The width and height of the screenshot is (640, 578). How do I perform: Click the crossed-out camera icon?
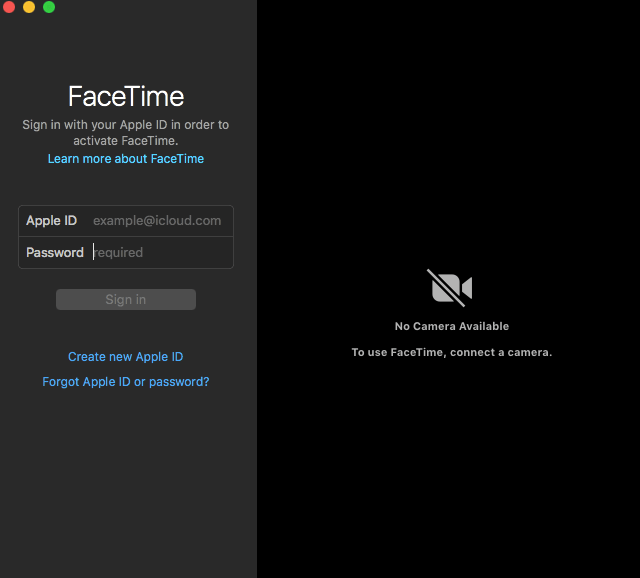(450, 288)
